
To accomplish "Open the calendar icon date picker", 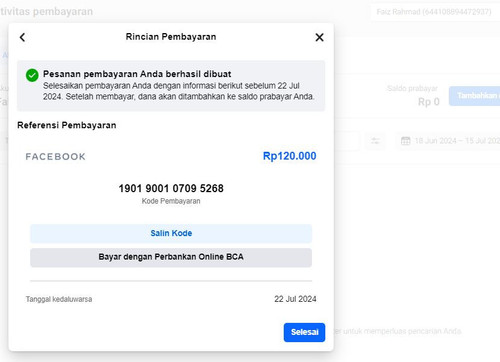I will (406, 141).
